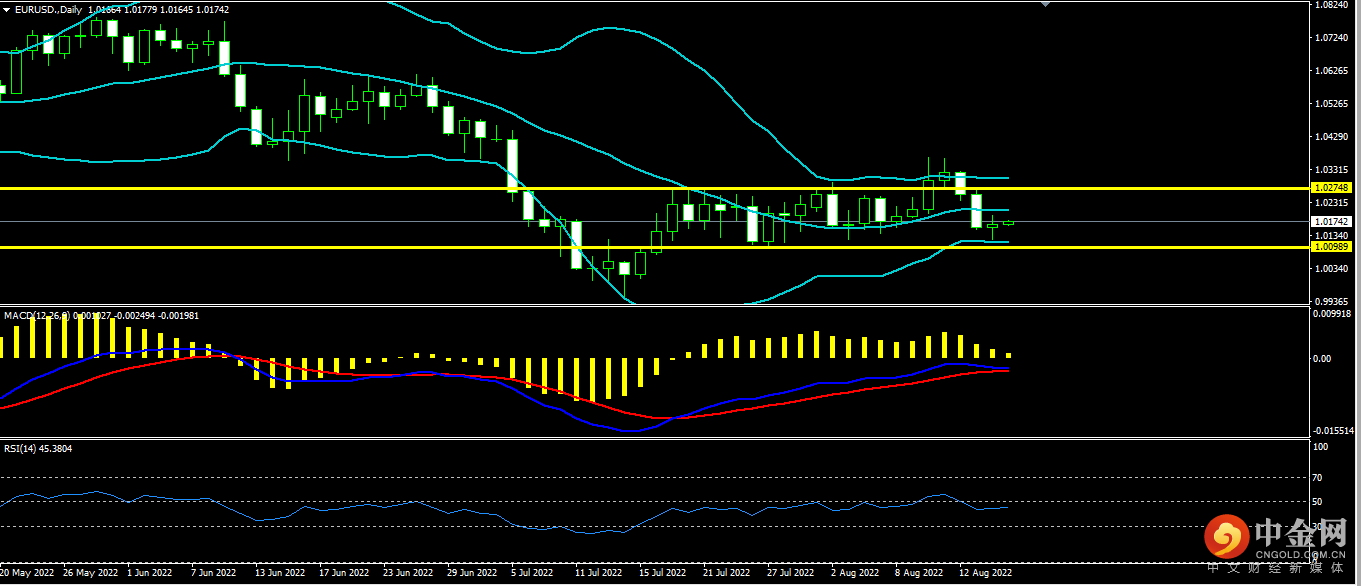Click the MACD(12,26,9) indicator label
Viewport: 1361px width, 586px height.
[x=37, y=316]
